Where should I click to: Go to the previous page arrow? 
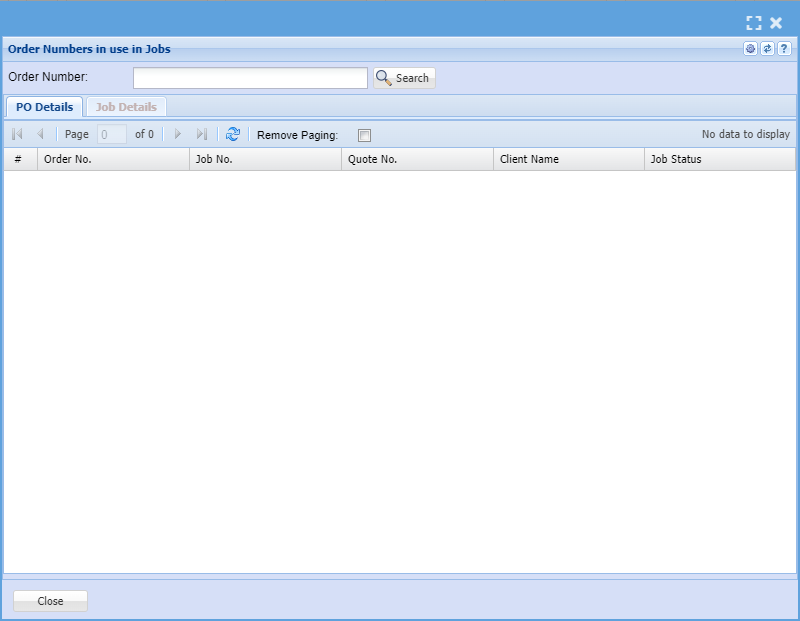[40, 134]
